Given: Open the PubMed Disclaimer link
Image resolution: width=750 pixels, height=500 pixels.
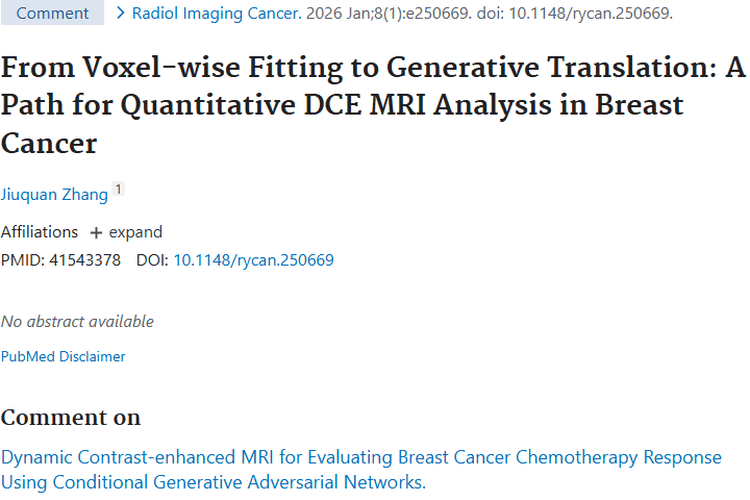Looking at the screenshot, I should tap(63, 356).
